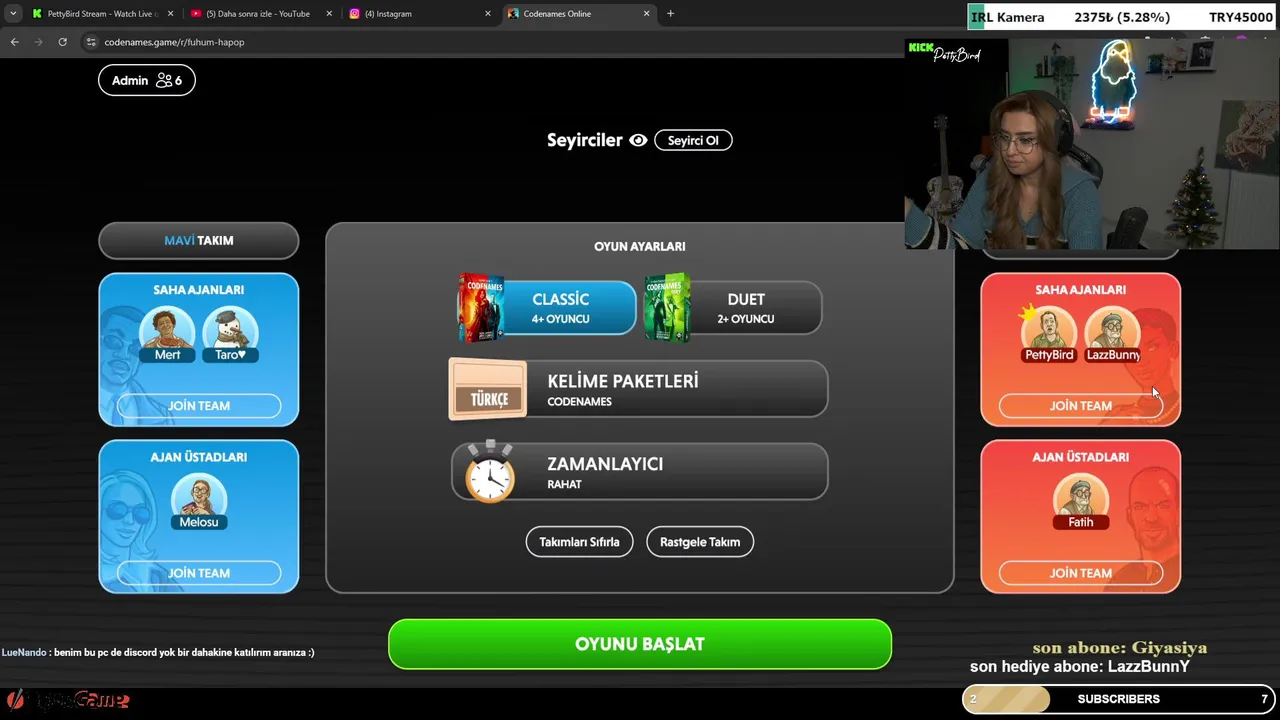The height and width of the screenshot is (720, 1280).
Task: Join blue team field agents
Action: pos(199,406)
